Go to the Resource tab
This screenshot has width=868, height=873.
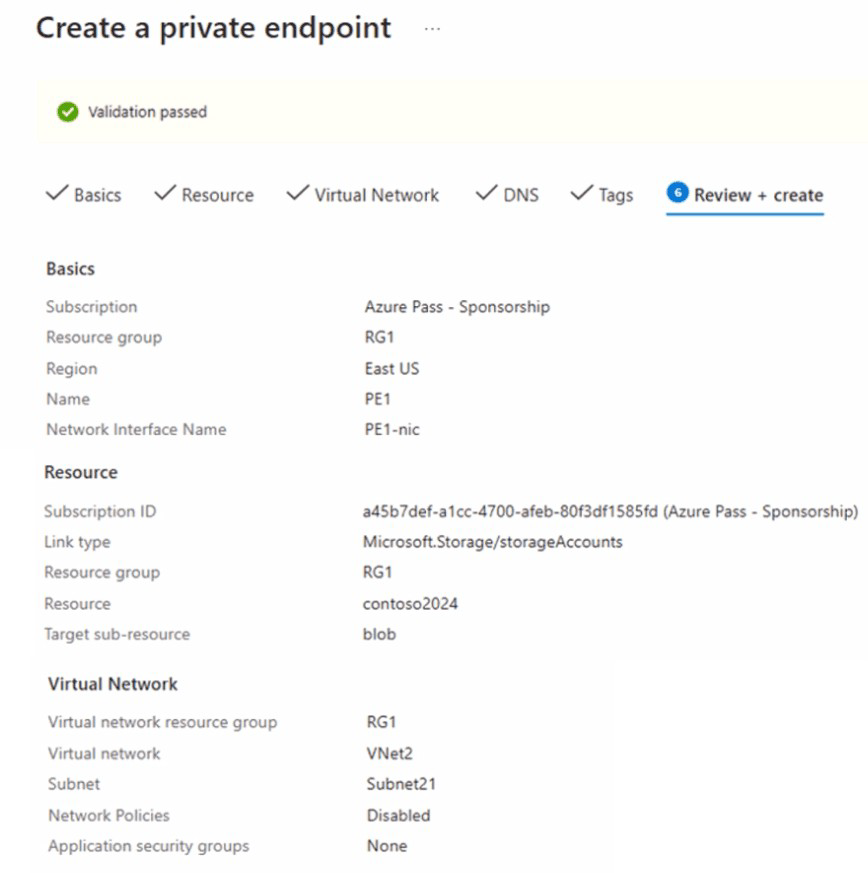point(217,195)
